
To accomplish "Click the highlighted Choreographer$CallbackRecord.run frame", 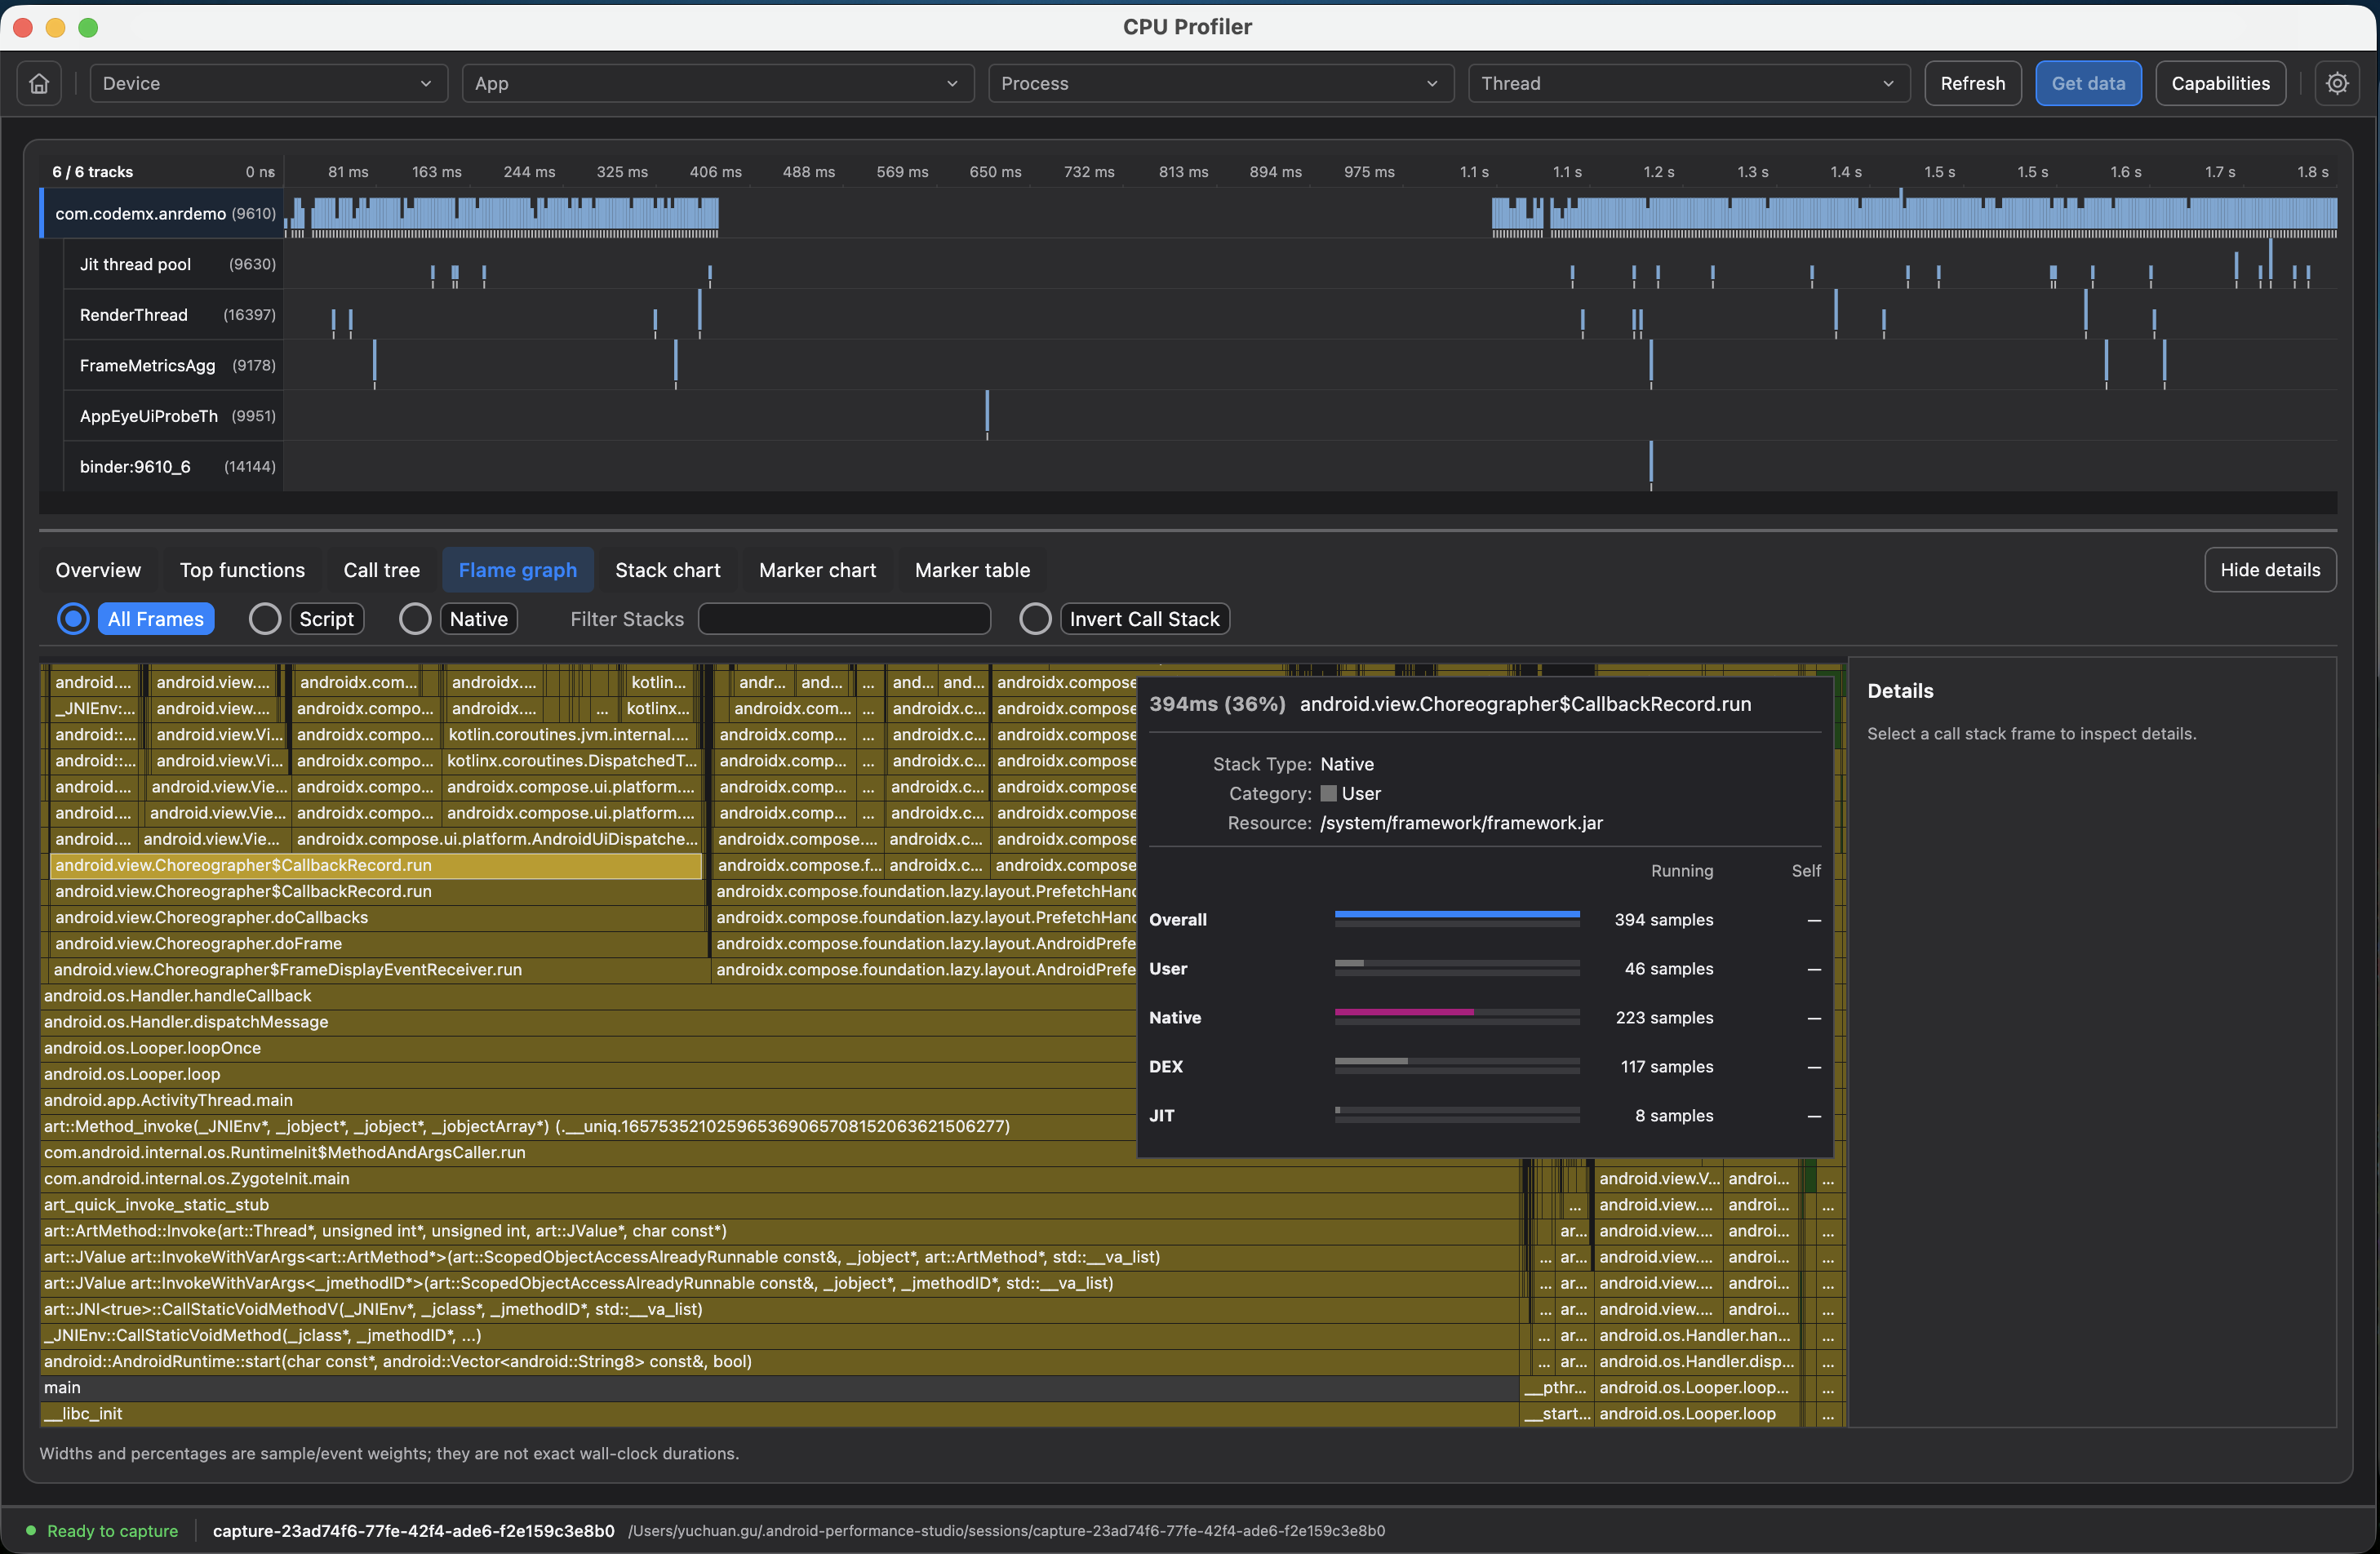I will [376, 865].
